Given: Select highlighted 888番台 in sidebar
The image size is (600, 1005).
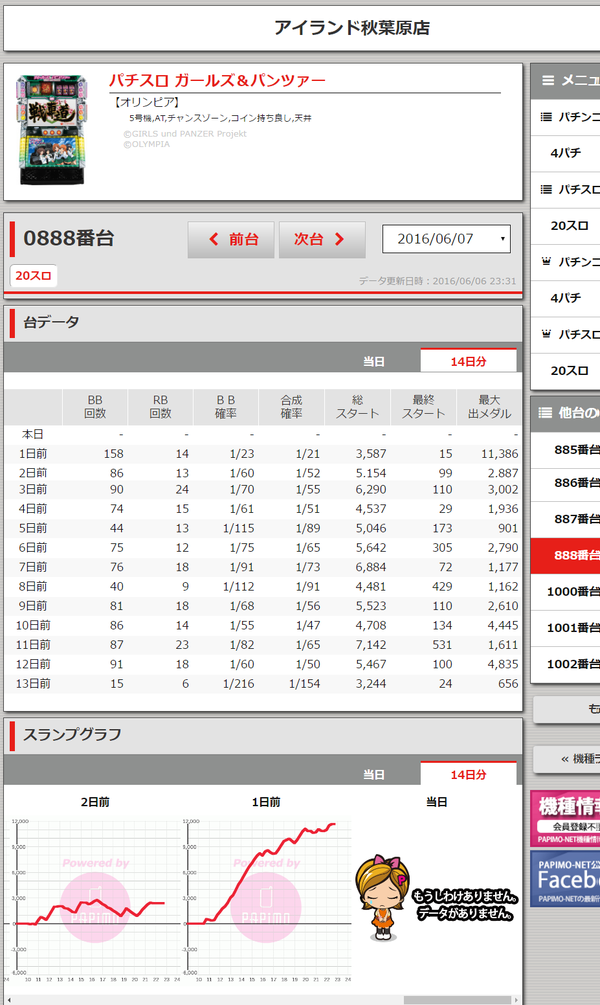Looking at the screenshot, I should click(565, 555).
